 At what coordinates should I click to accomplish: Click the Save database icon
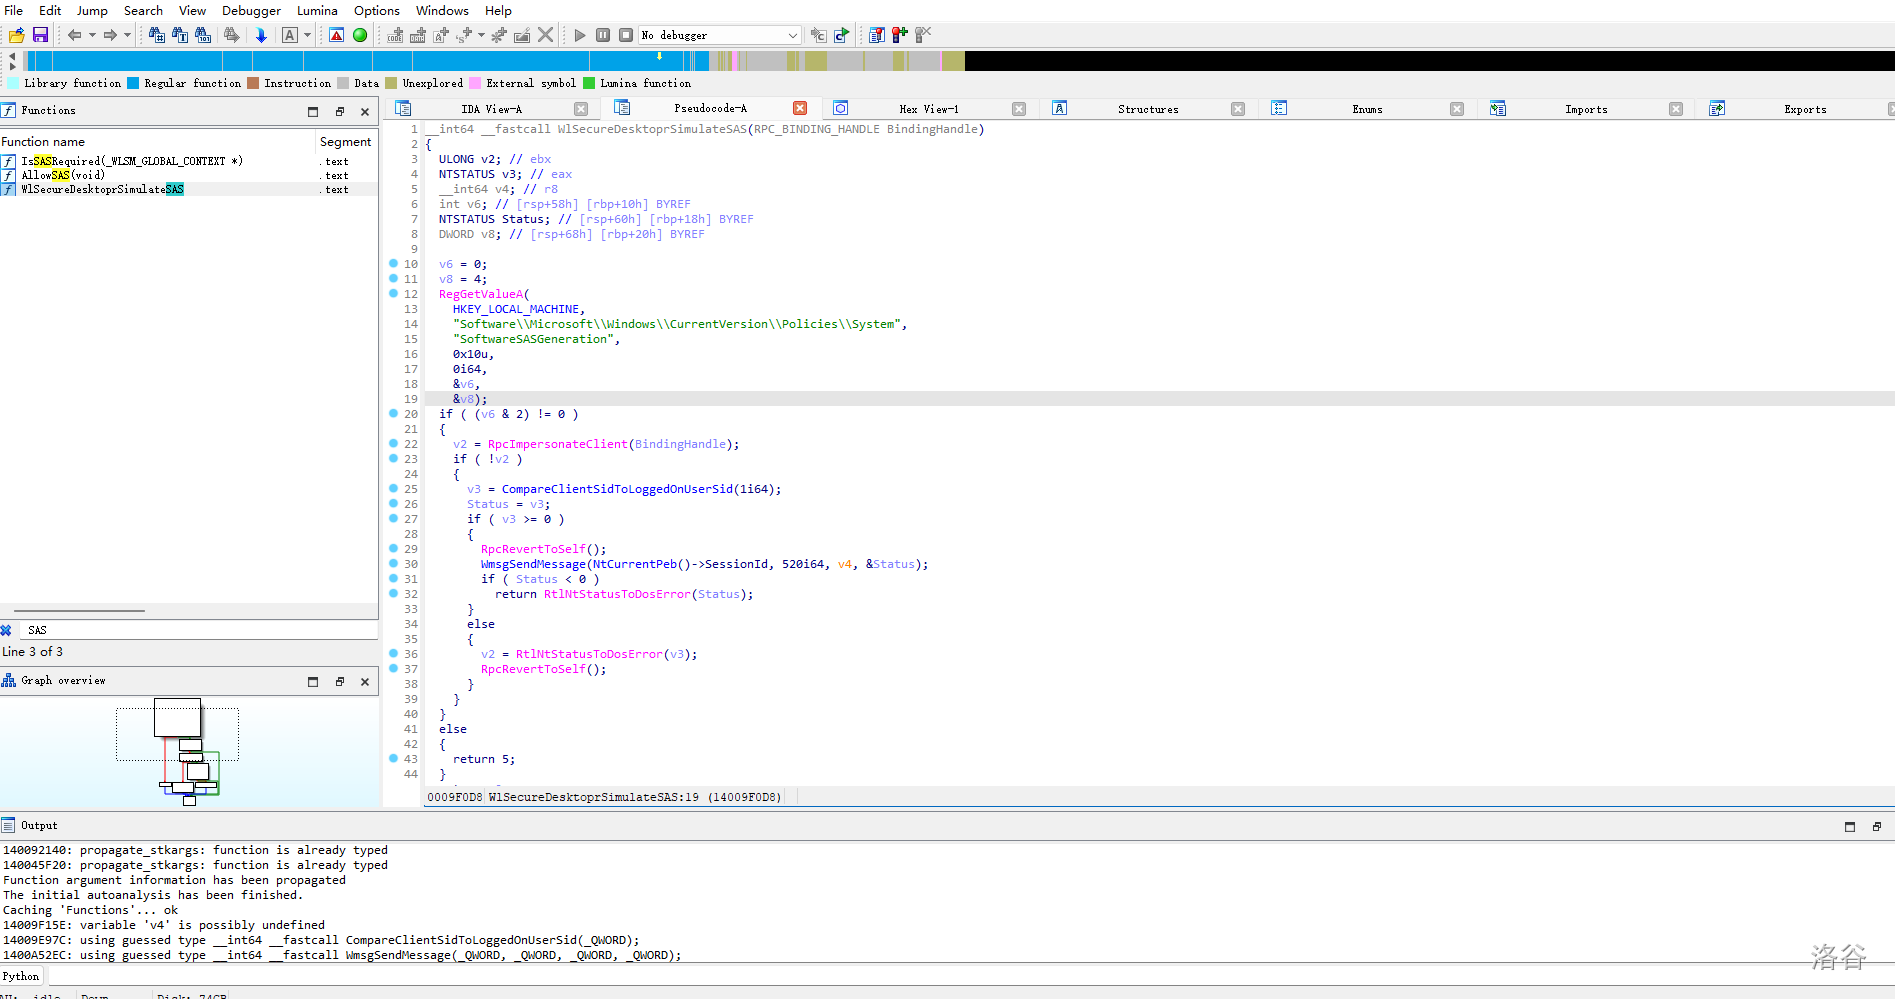pos(41,35)
